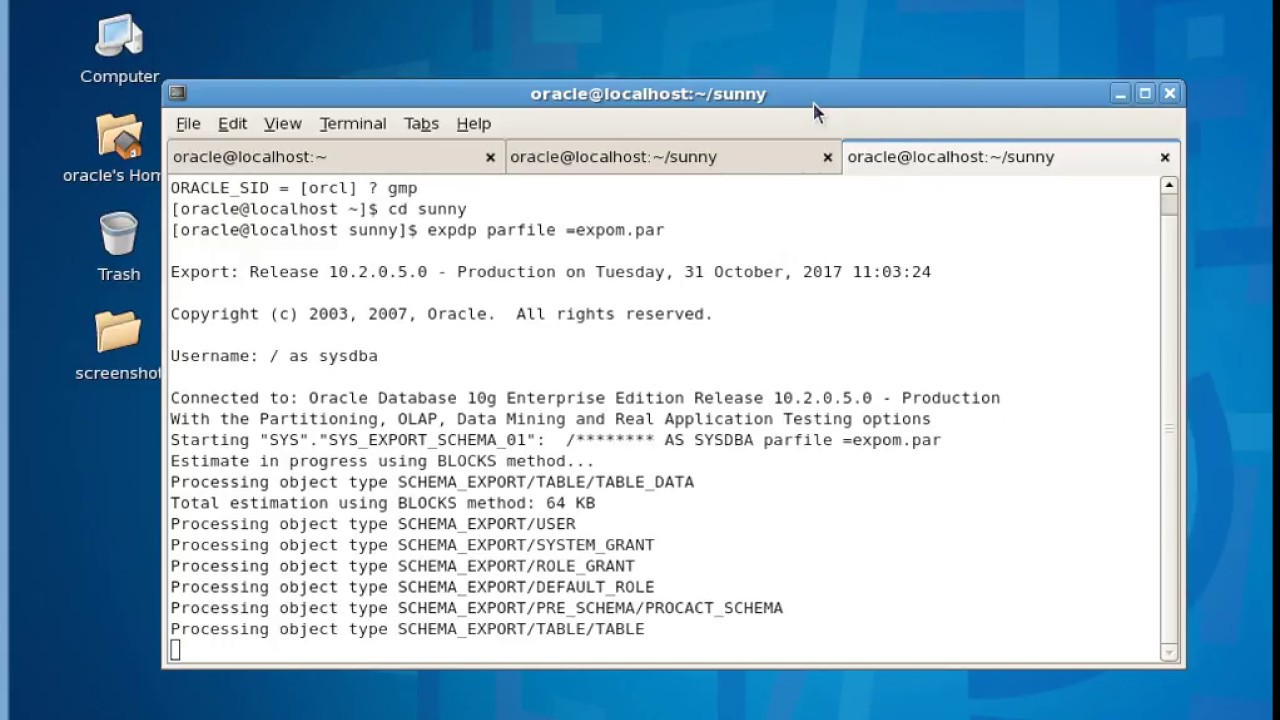Viewport: 1280px width, 720px height.
Task: Click the 'SCHEMA_EXPORT/TABLE/TABLE_DATA' line
Action: 432,482
